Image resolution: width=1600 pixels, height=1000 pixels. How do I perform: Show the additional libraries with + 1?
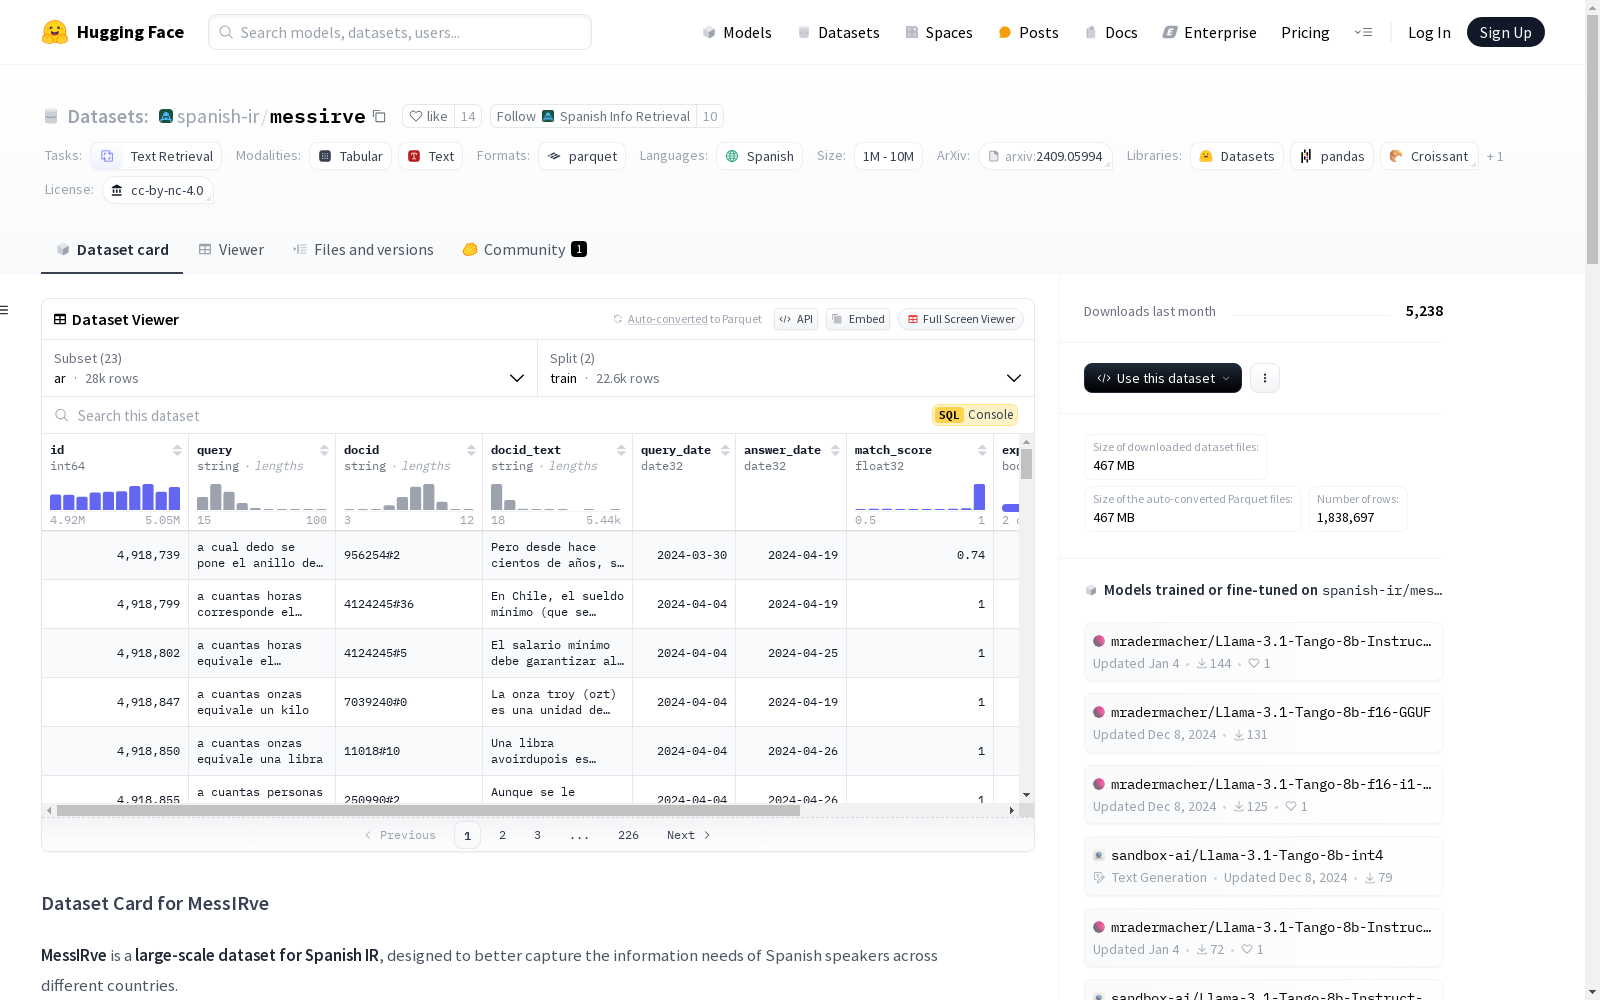[x=1495, y=156]
